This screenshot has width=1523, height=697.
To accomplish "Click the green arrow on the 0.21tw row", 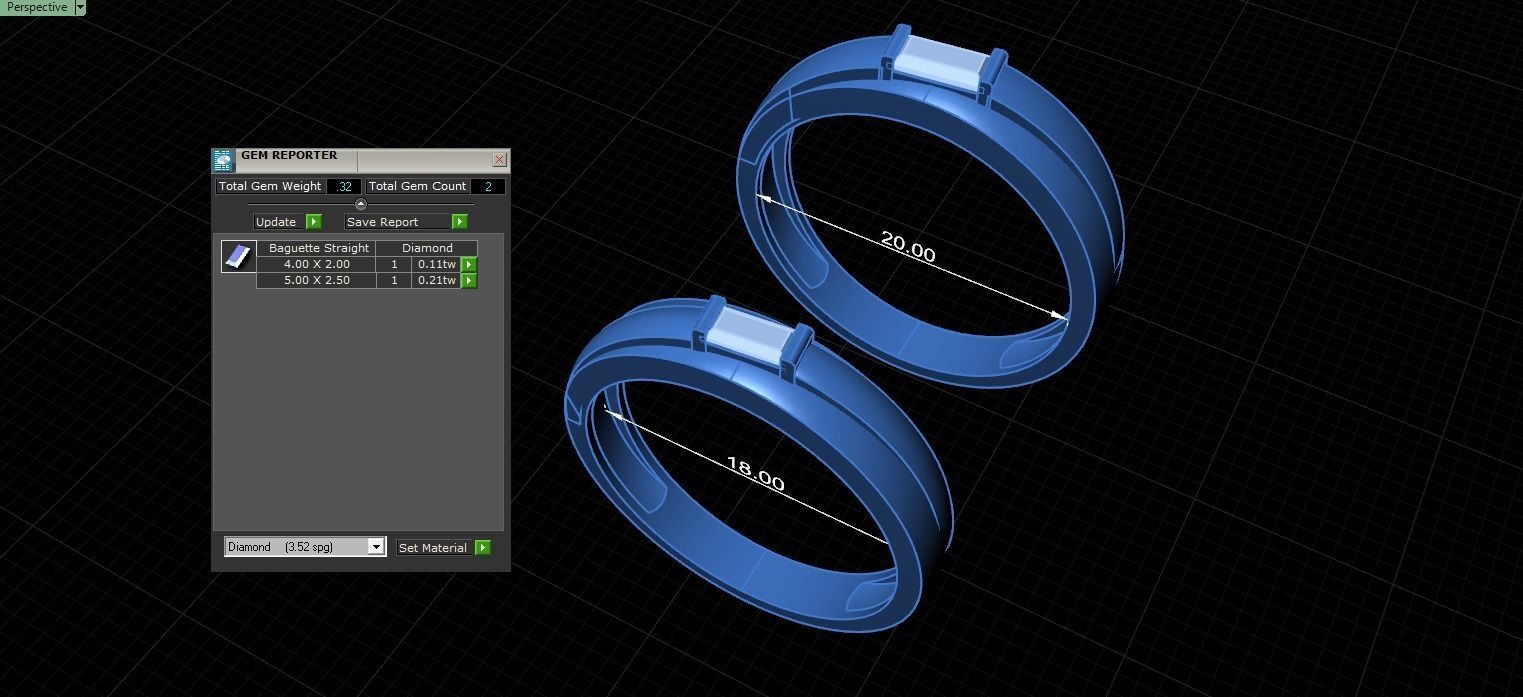I will 469,281.
